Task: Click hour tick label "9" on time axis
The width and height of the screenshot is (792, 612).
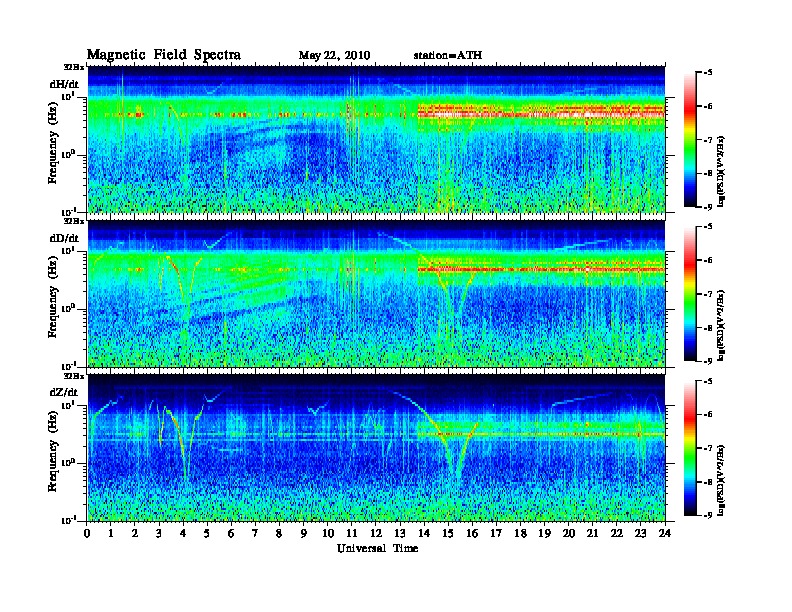Action: pyautogui.click(x=304, y=533)
